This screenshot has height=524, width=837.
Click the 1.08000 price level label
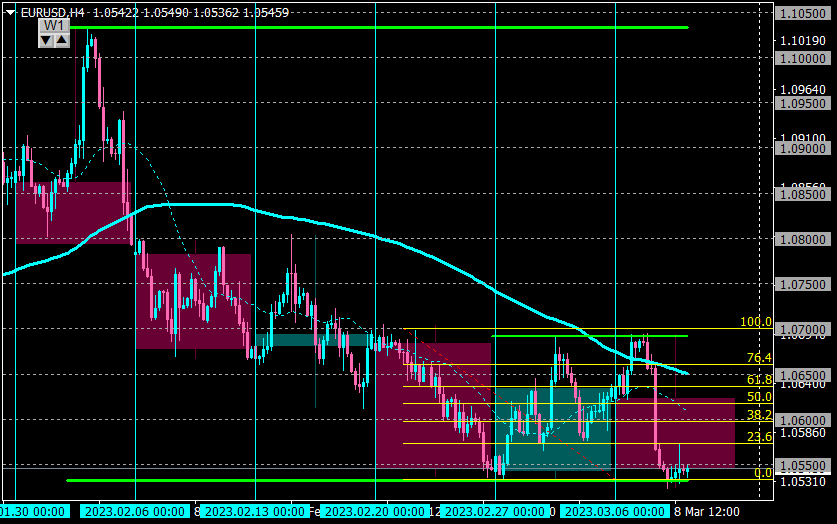(x=803, y=239)
